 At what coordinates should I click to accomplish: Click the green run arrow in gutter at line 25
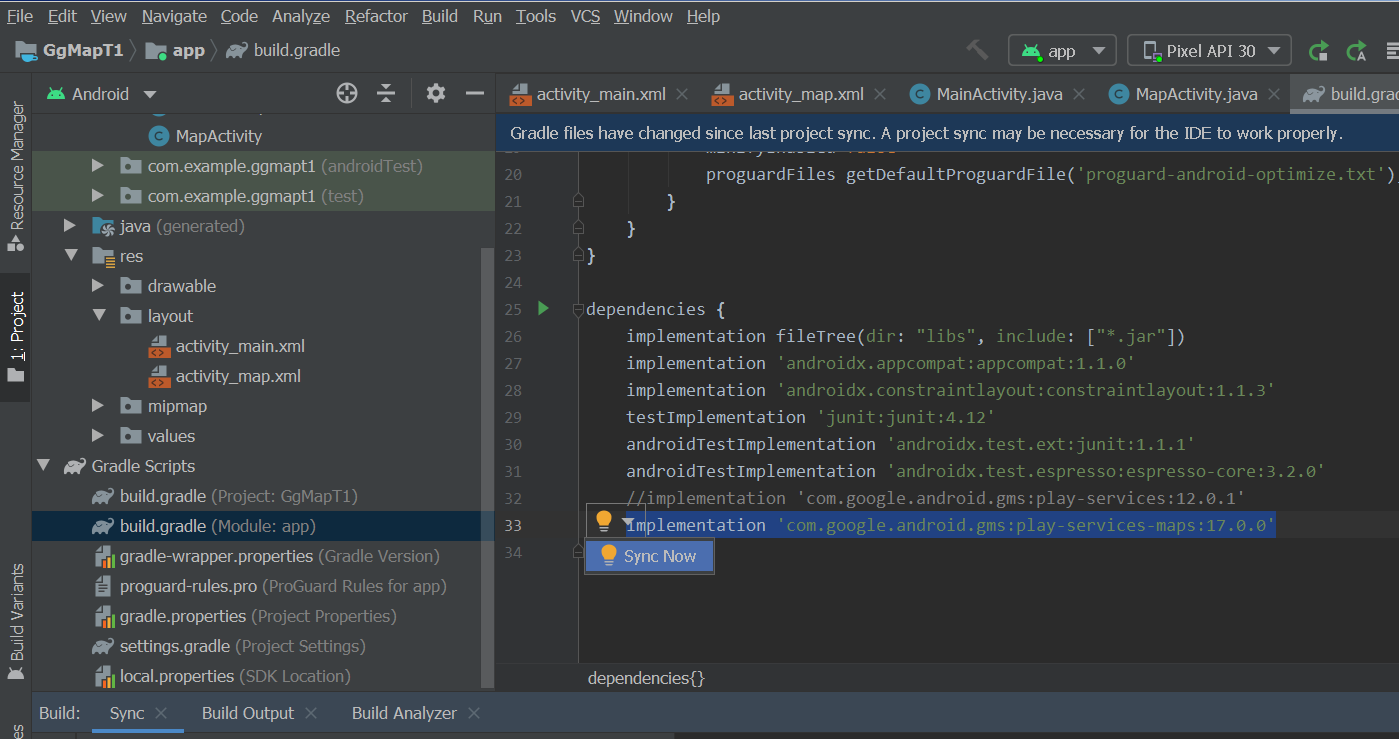pos(543,308)
